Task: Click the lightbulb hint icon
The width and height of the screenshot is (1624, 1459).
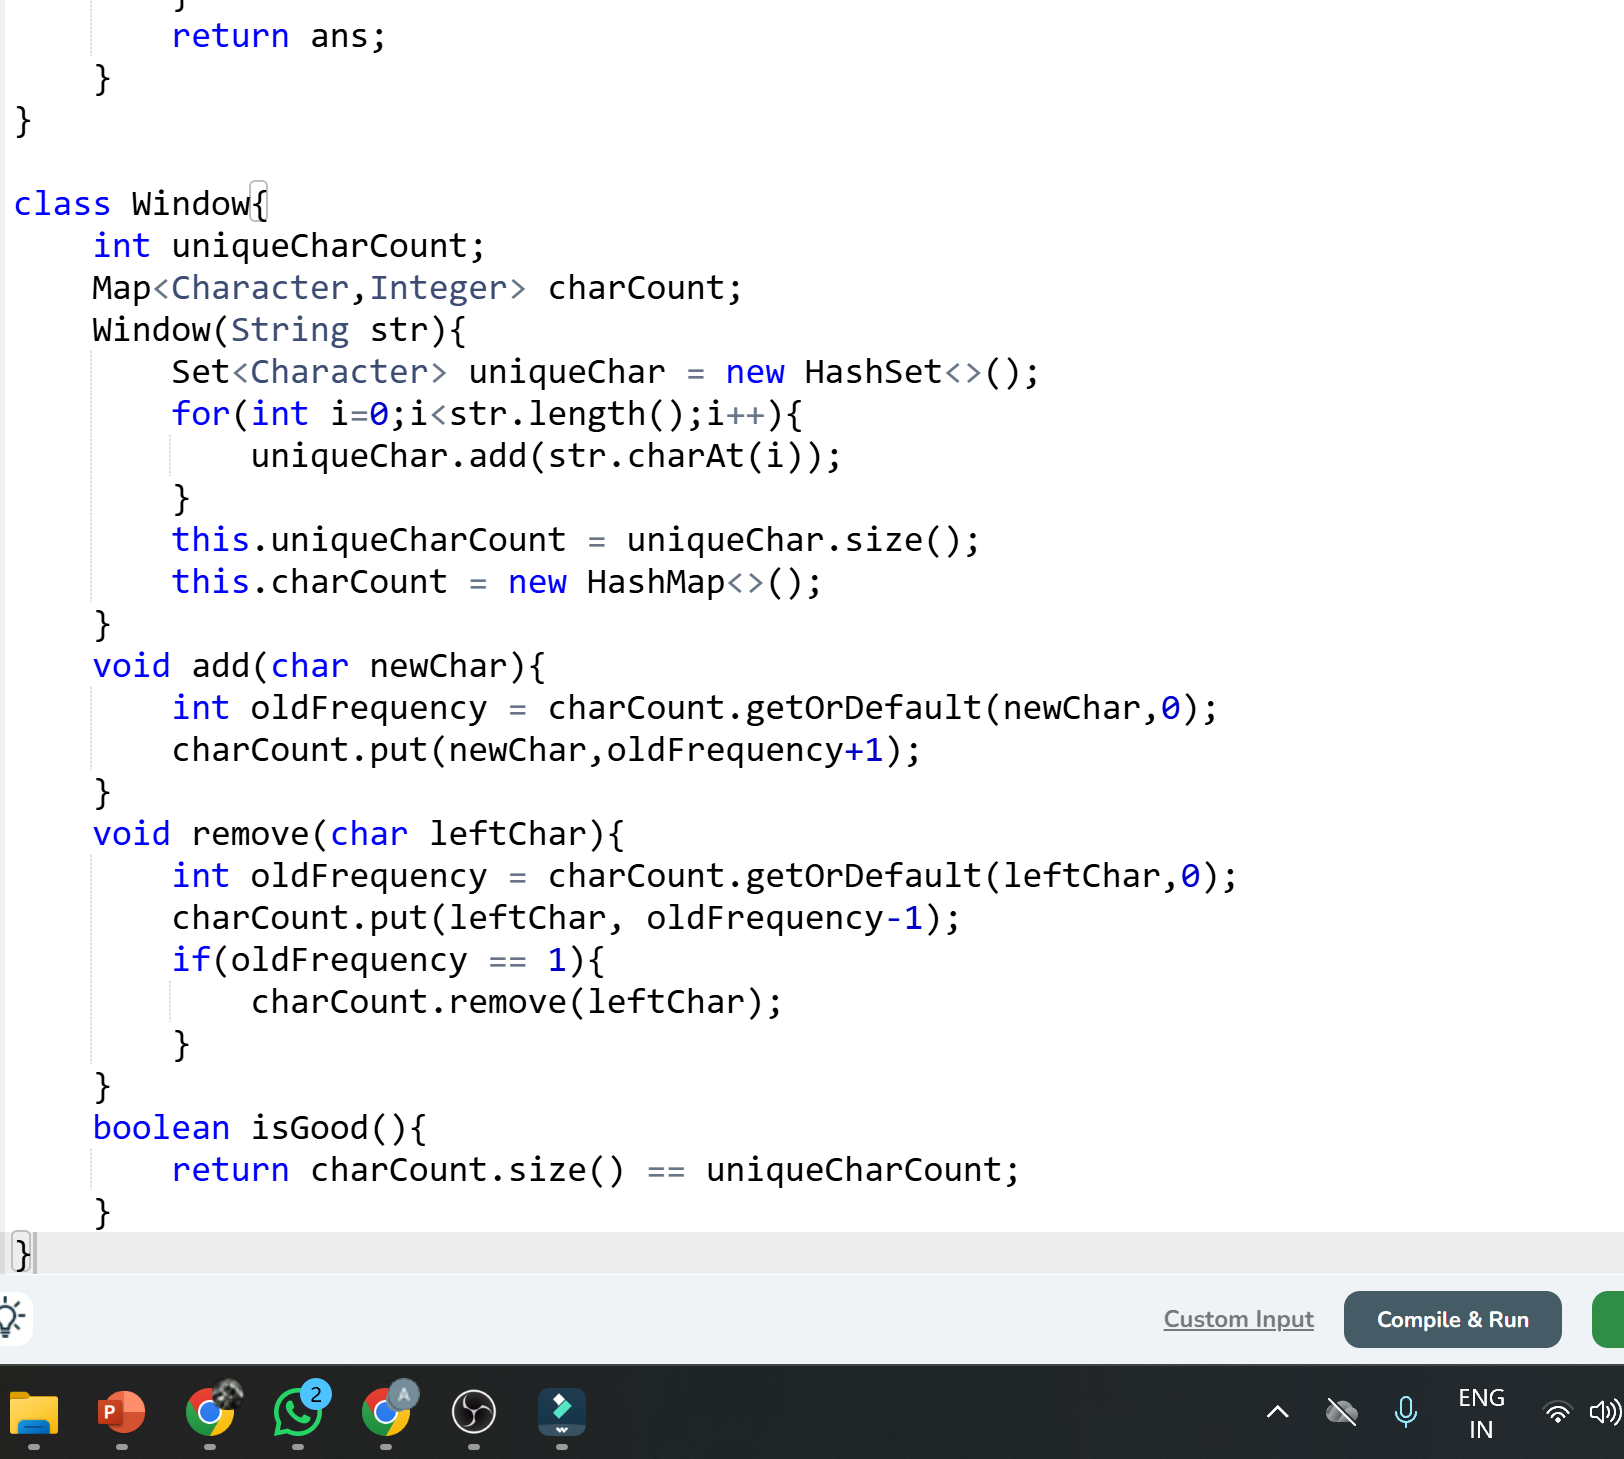Action: (x=12, y=1318)
